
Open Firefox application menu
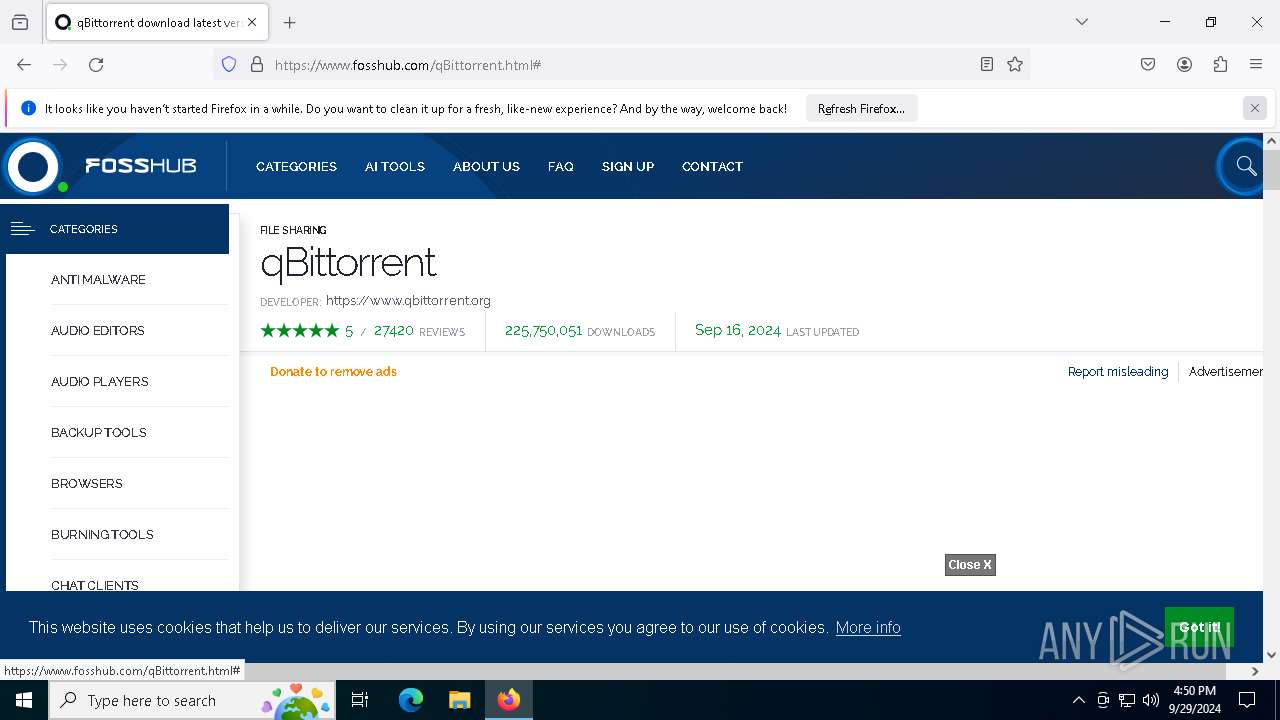click(1256, 65)
